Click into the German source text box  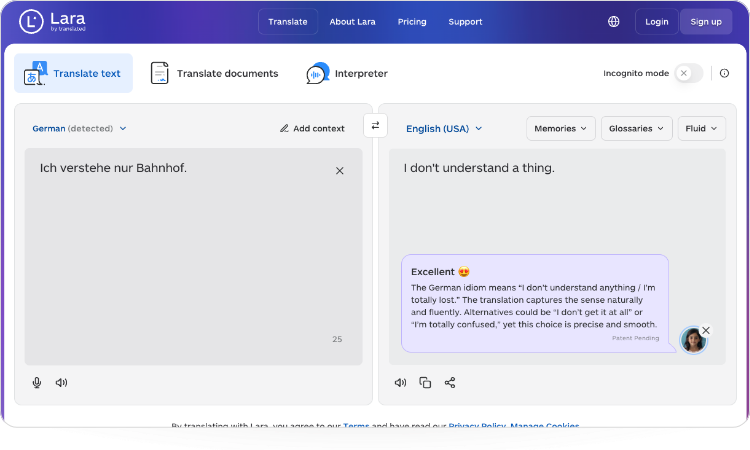194,257
